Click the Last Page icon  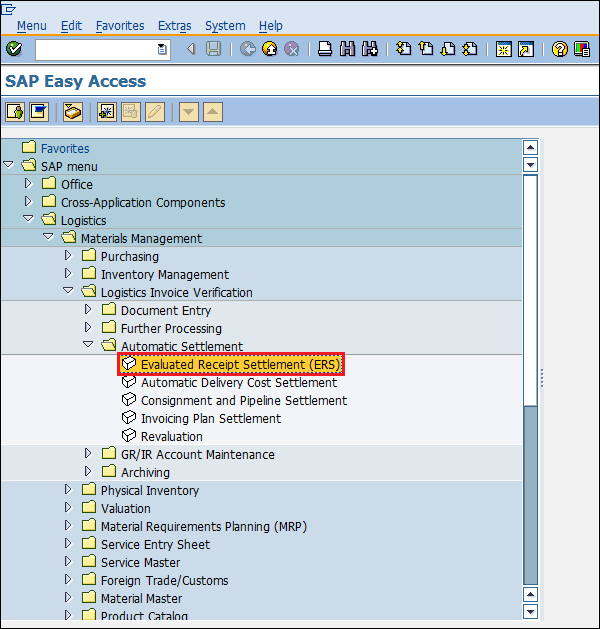(x=470, y=49)
